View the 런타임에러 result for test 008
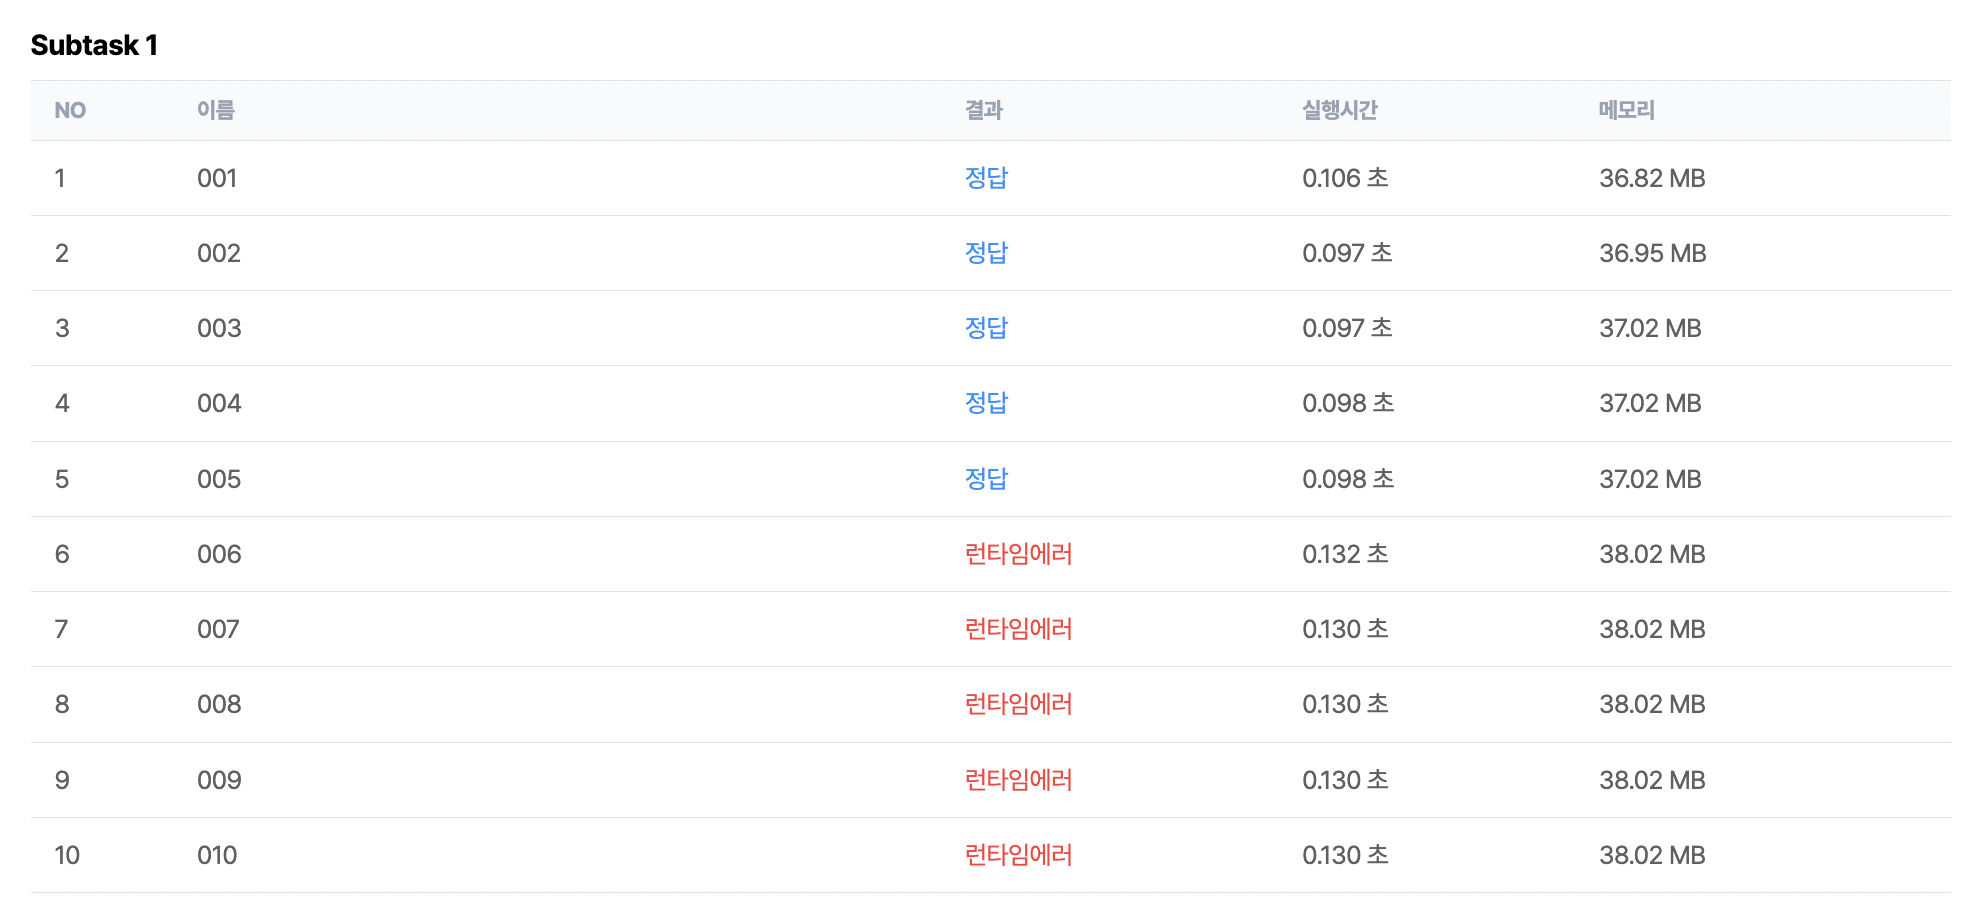Screen dimensions: 1978x910 (1018, 704)
